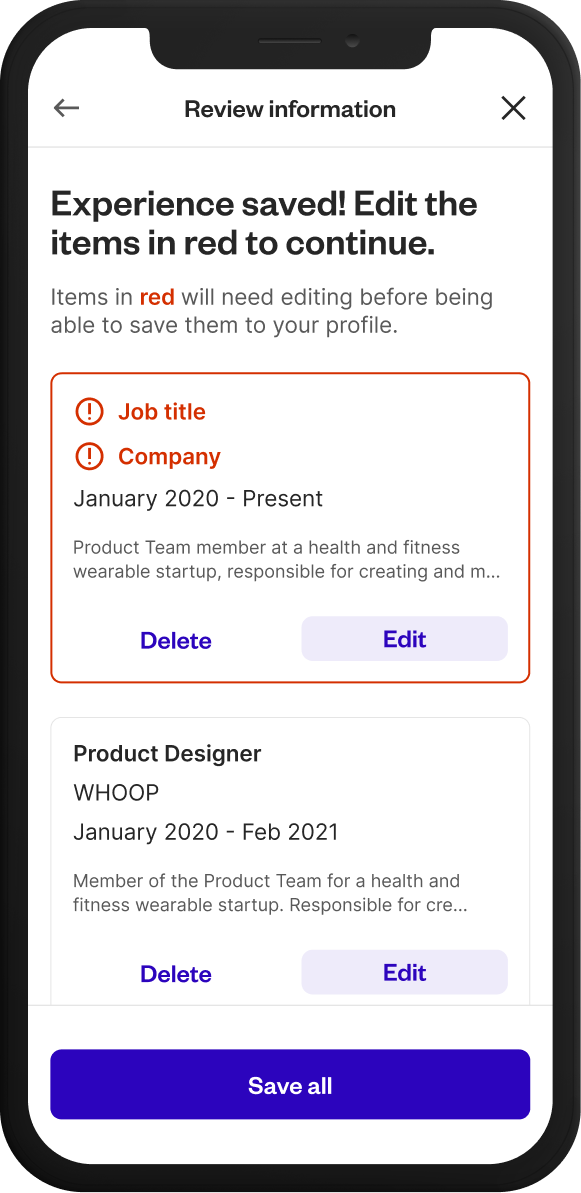Tap Edit on the Product Designer entry
Viewport: 581px width, 1193px height.
pyautogui.click(x=404, y=972)
